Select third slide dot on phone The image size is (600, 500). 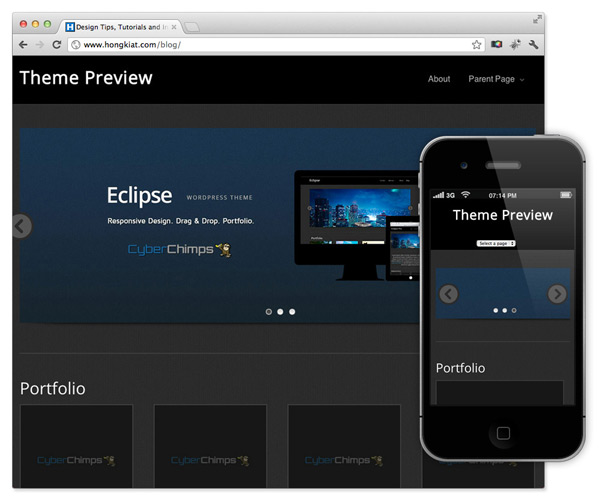pyautogui.click(x=514, y=310)
